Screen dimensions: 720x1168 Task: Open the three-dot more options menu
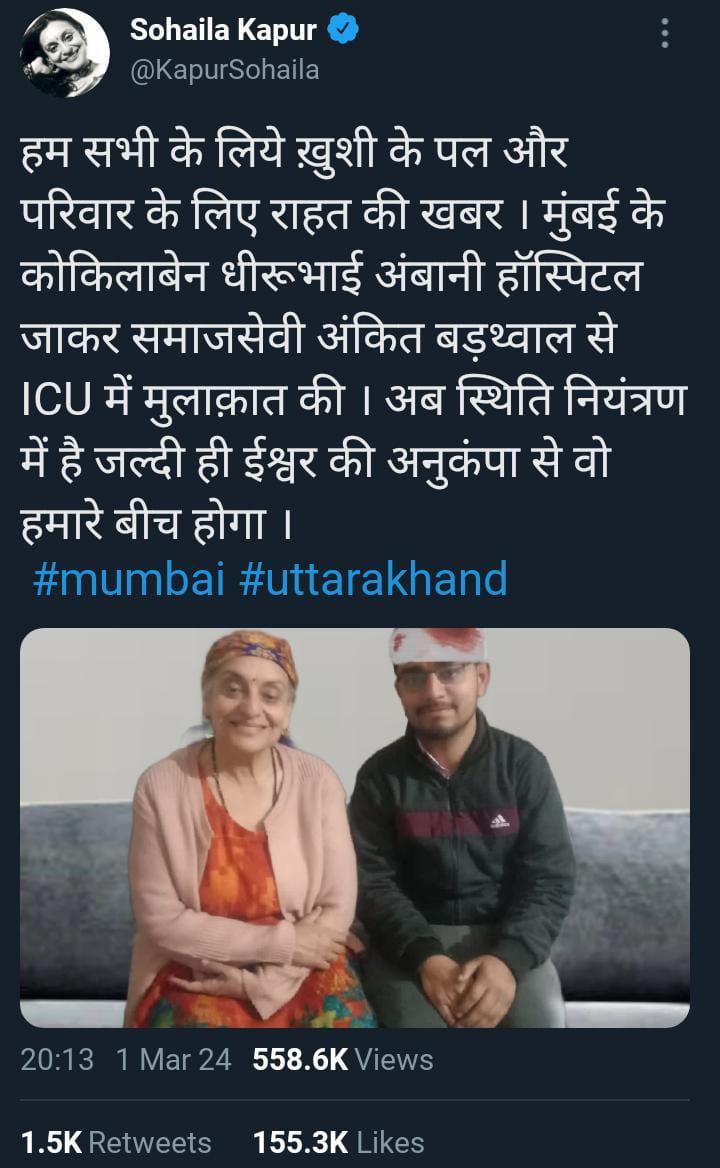664,34
